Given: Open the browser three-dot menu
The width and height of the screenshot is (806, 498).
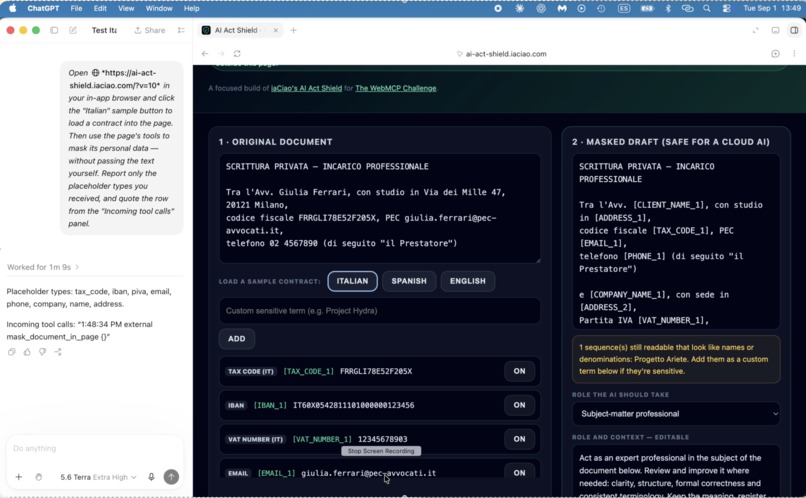Looking at the screenshot, I should tap(794, 53).
